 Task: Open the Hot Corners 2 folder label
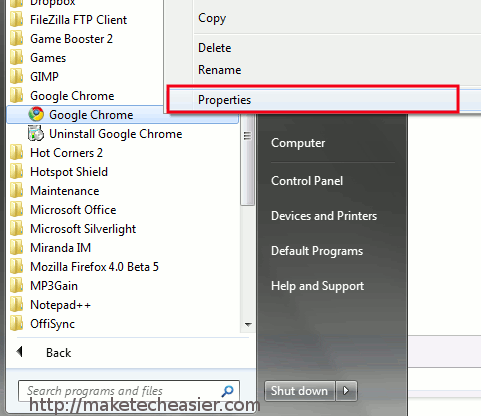click(x=66, y=153)
